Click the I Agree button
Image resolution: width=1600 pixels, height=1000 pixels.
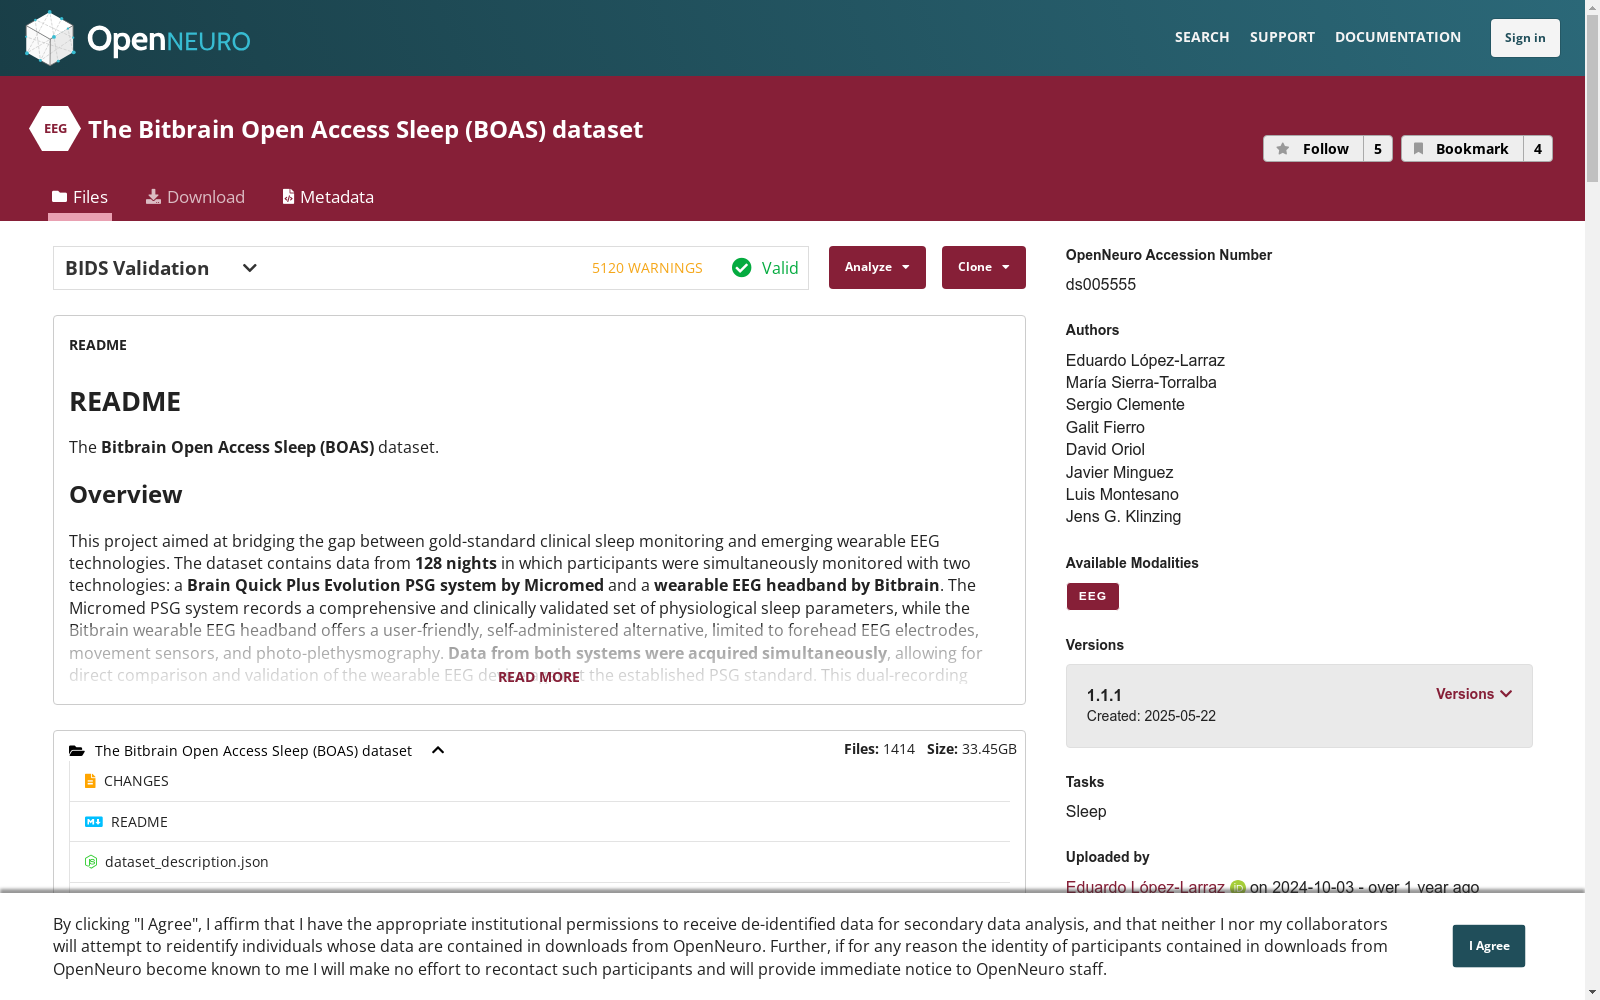click(x=1489, y=946)
